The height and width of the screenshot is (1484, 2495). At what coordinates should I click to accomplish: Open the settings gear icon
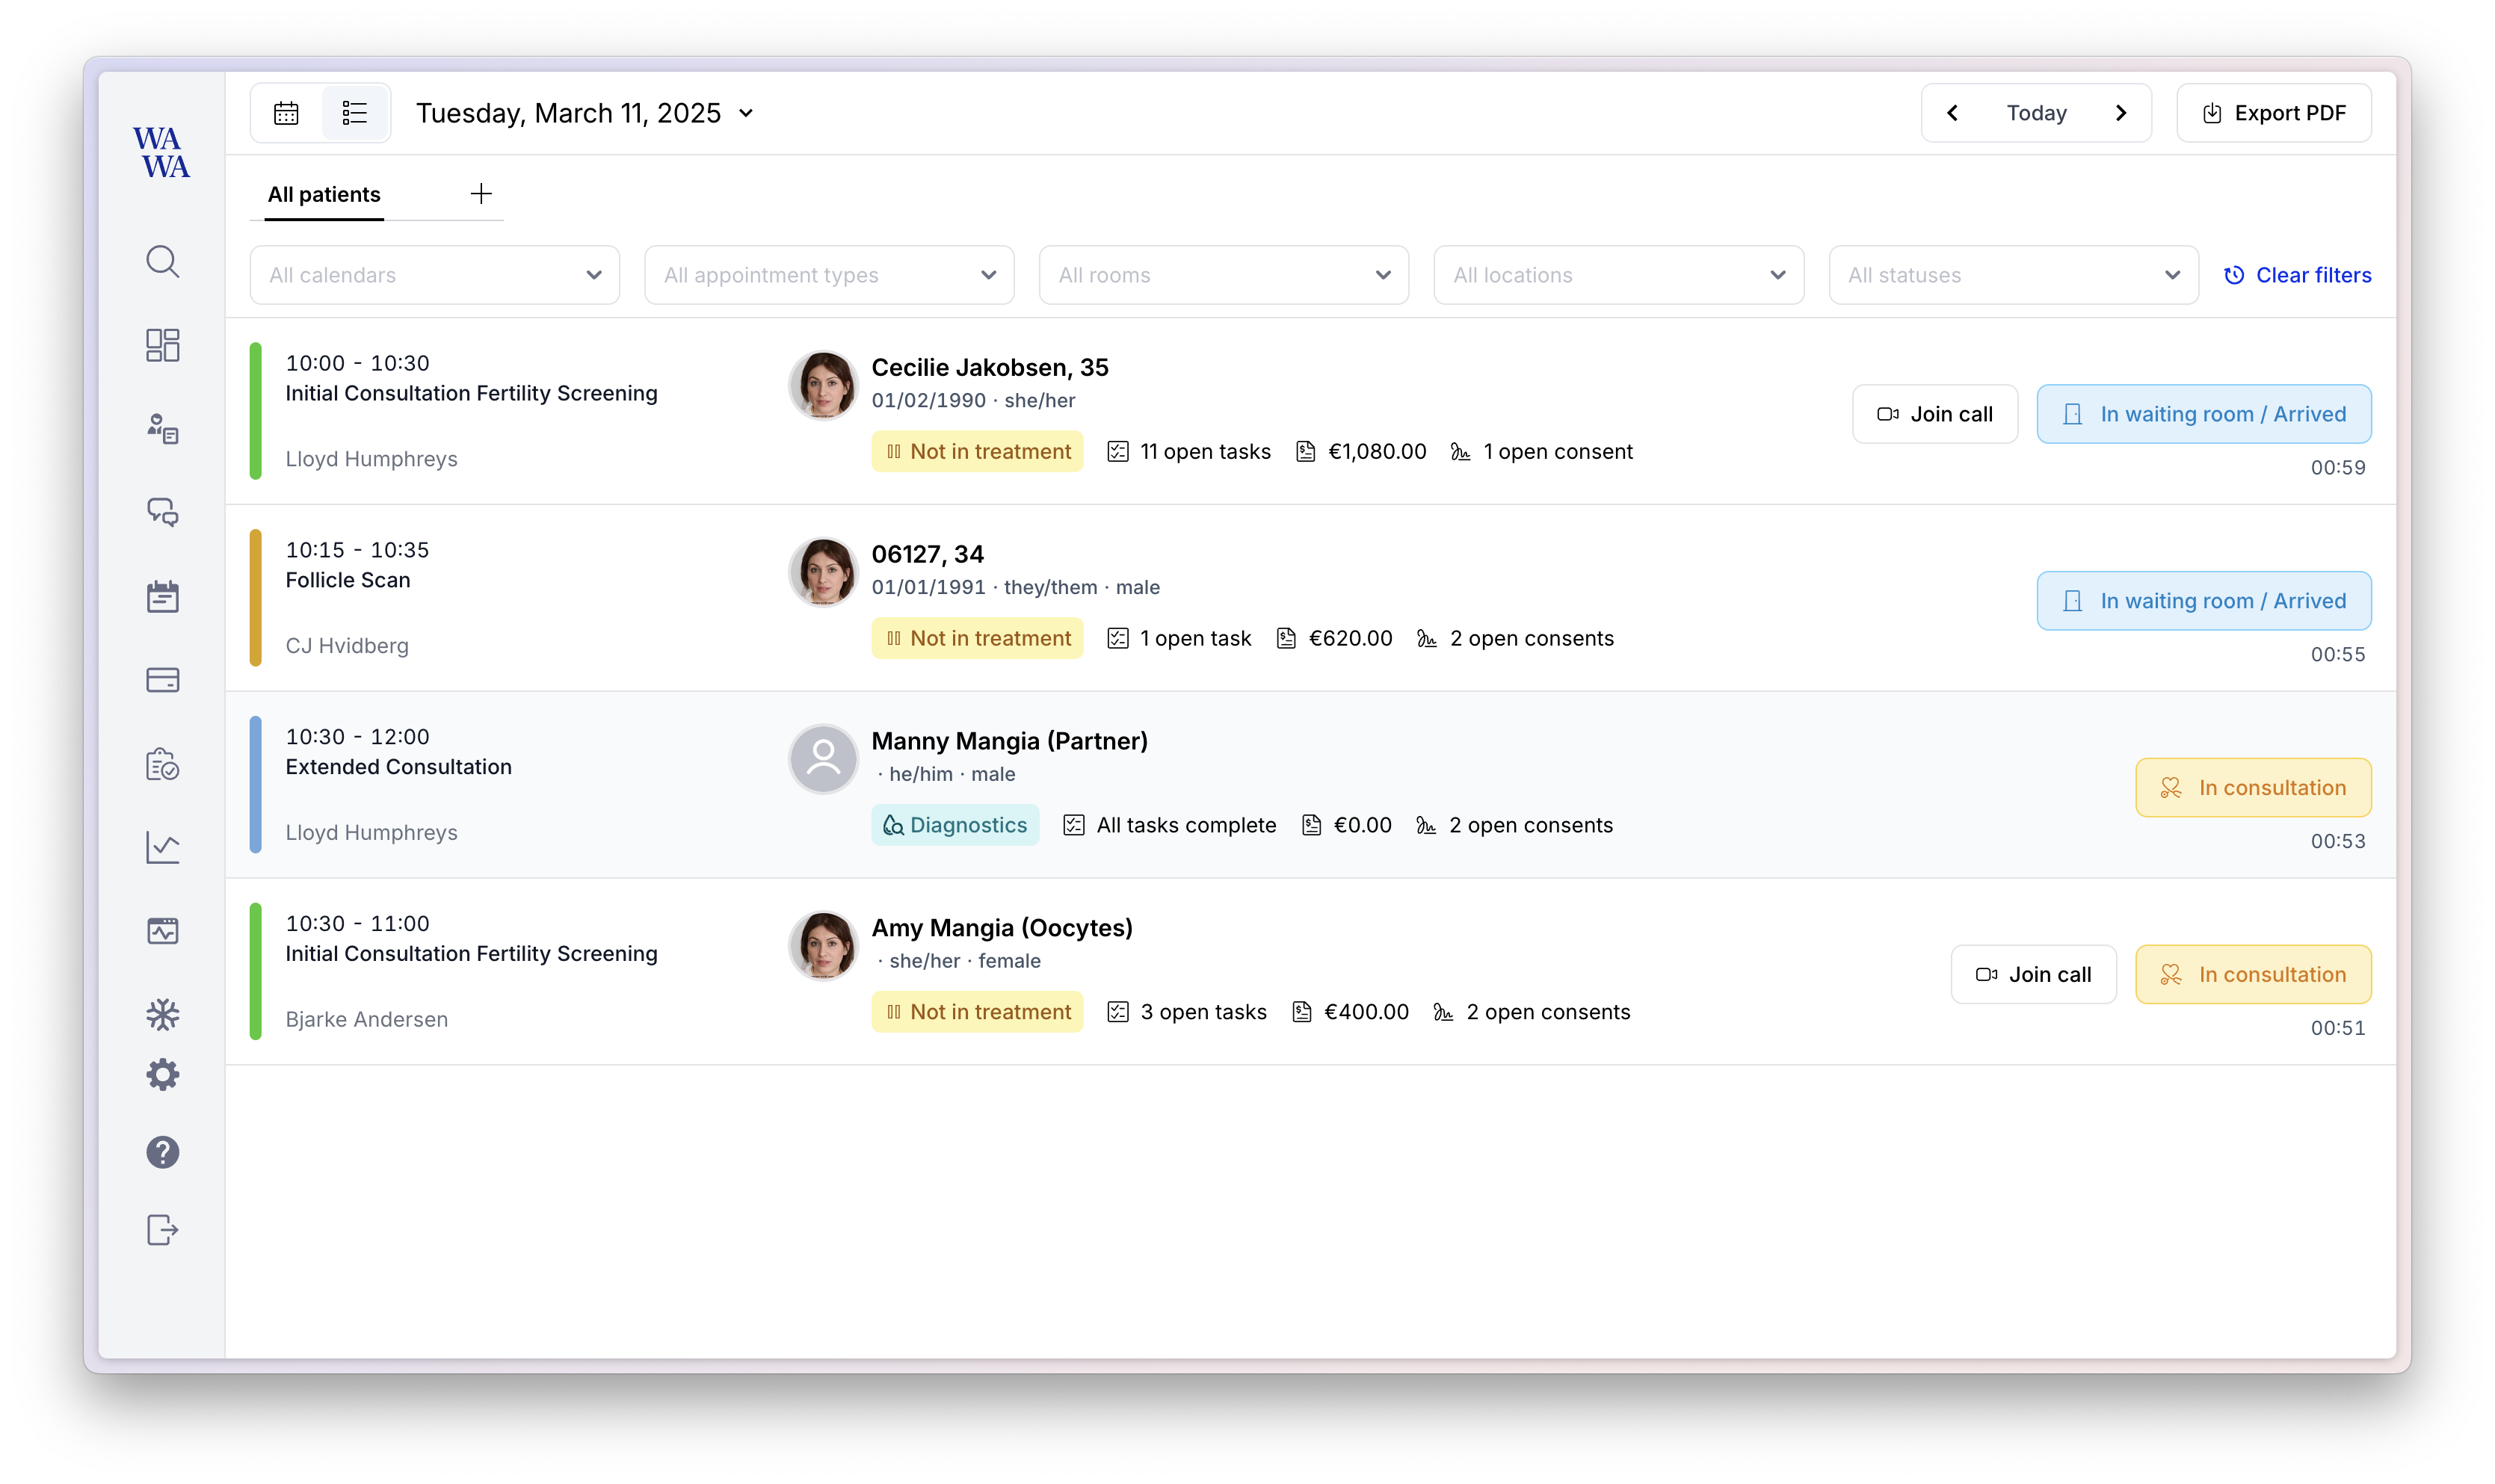(162, 1075)
